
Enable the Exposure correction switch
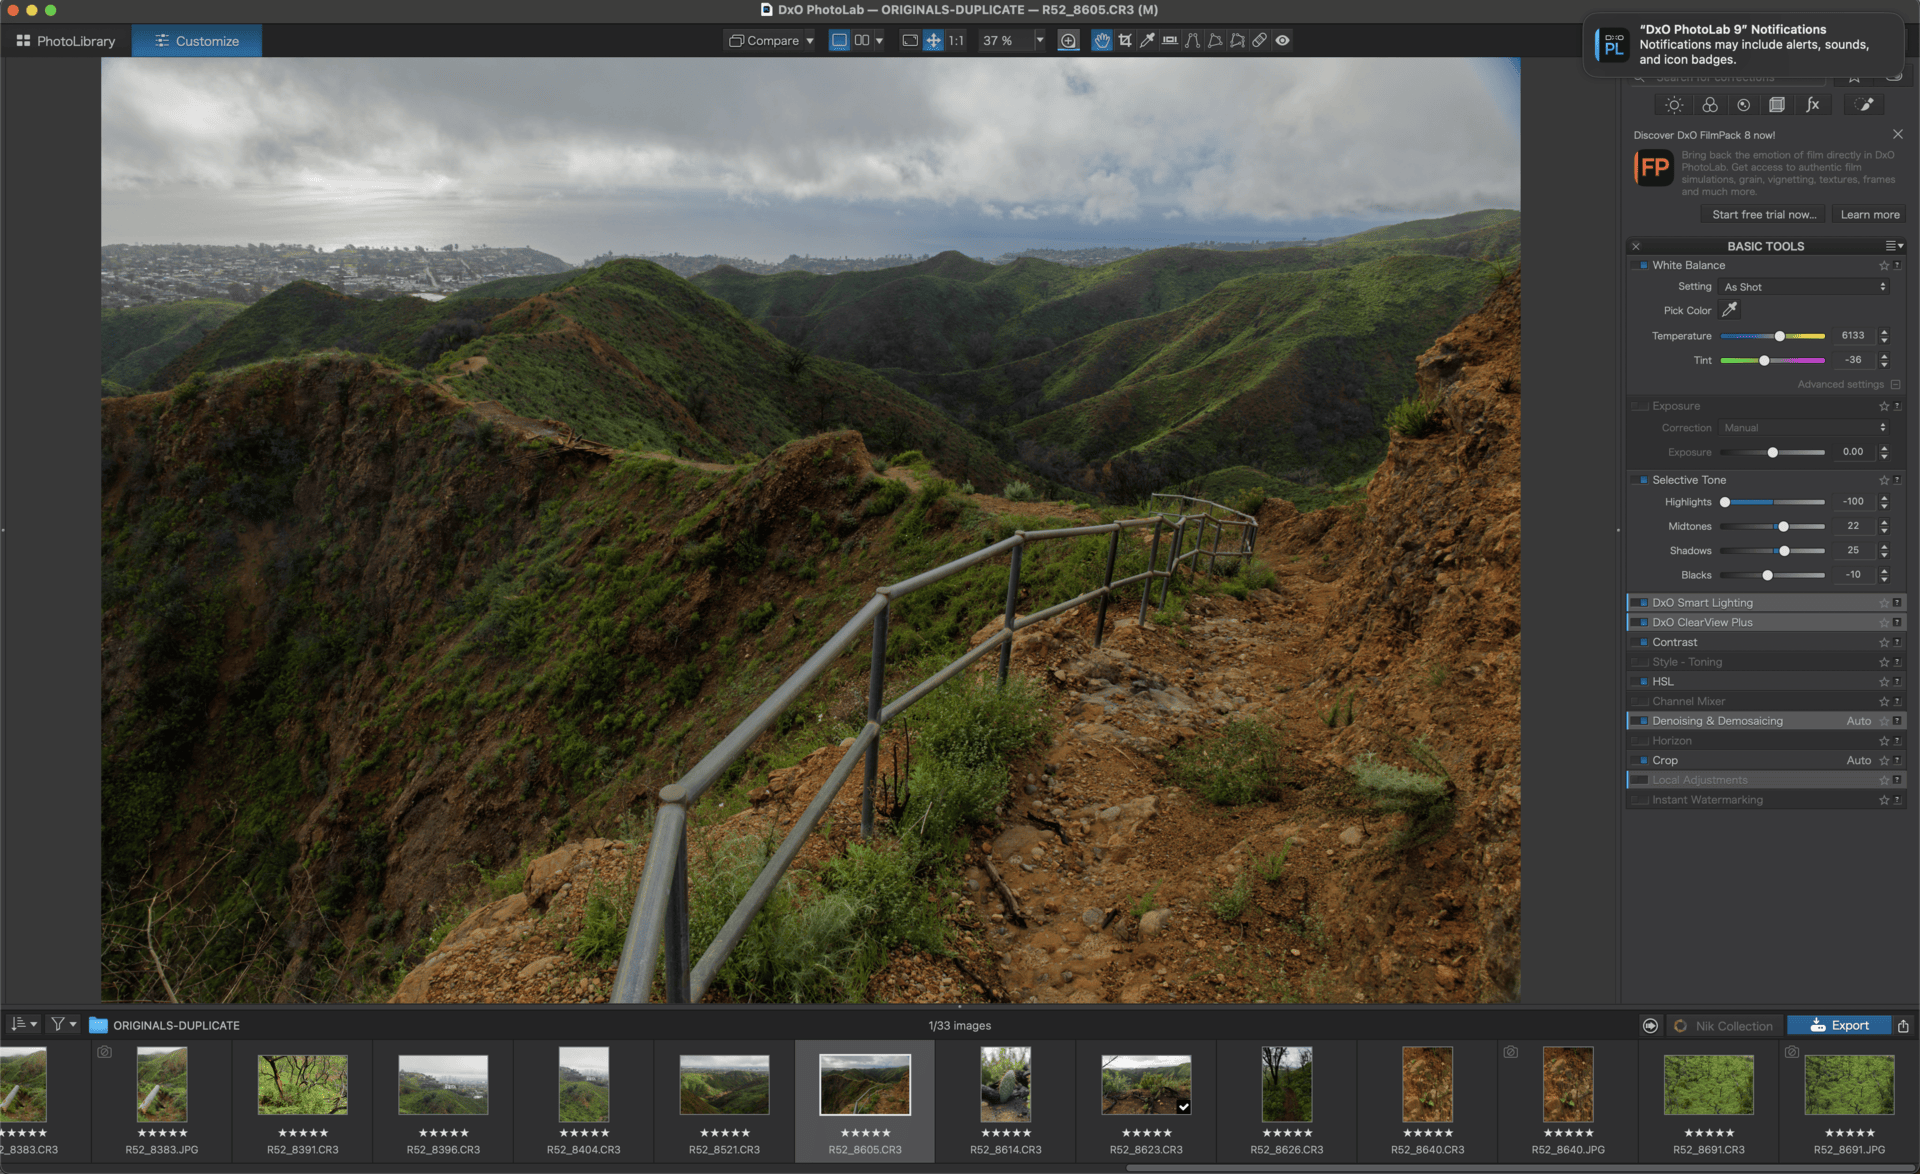click(x=1642, y=406)
